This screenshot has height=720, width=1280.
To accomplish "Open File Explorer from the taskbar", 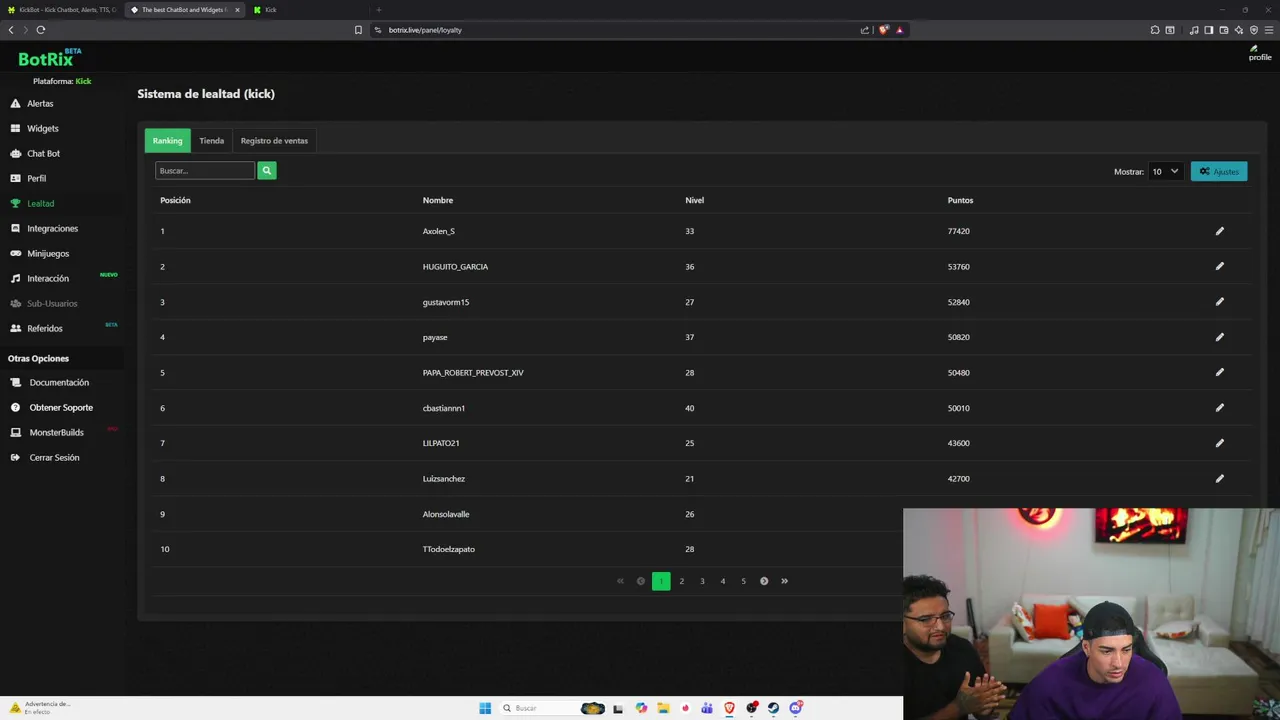I will pyautogui.click(x=663, y=708).
